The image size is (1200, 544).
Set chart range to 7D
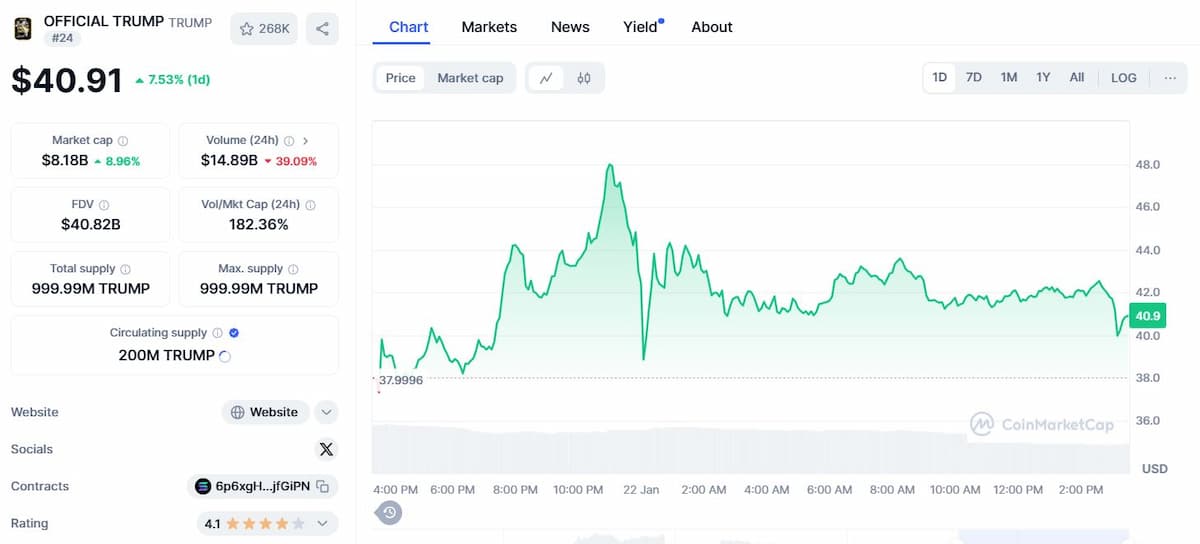click(974, 77)
